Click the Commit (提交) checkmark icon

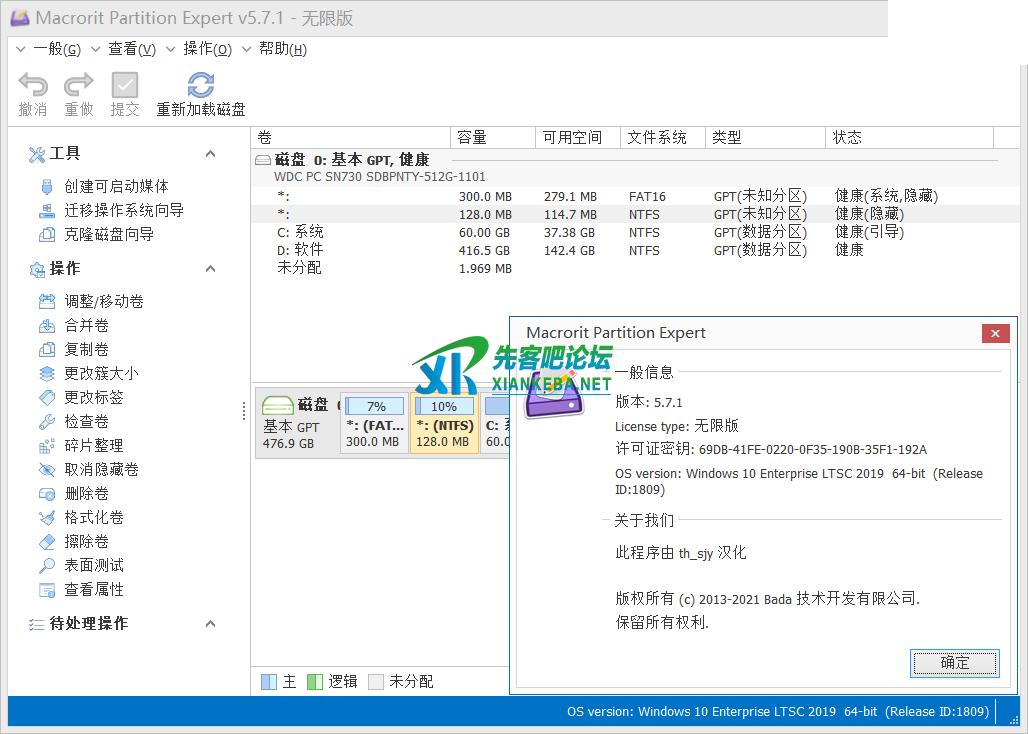[125, 85]
